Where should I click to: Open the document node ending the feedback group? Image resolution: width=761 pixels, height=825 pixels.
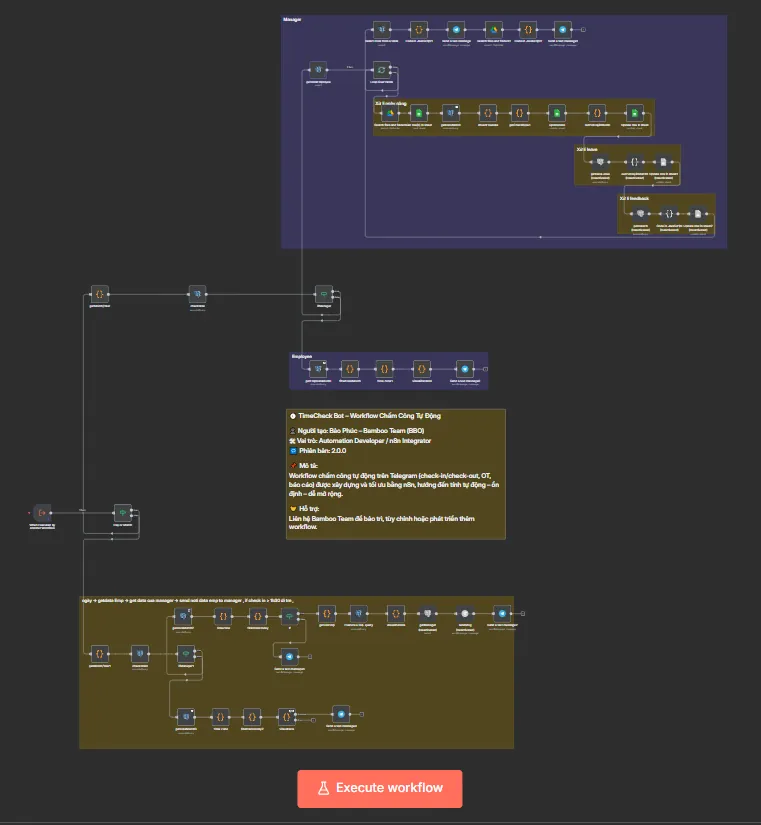(x=699, y=214)
